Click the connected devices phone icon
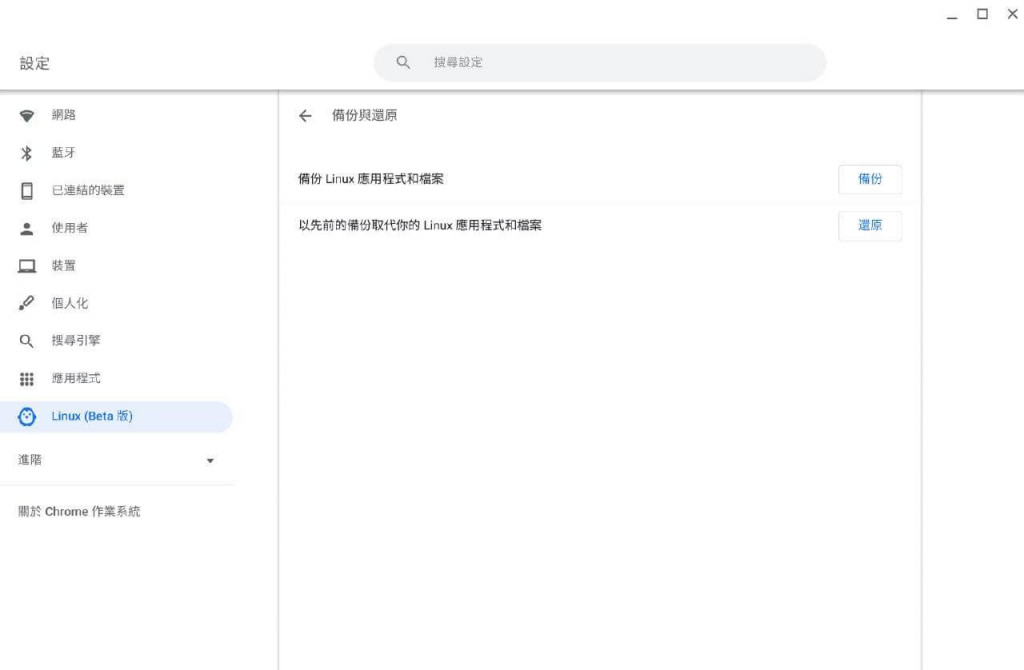The image size is (1024, 670). [27, 191]
